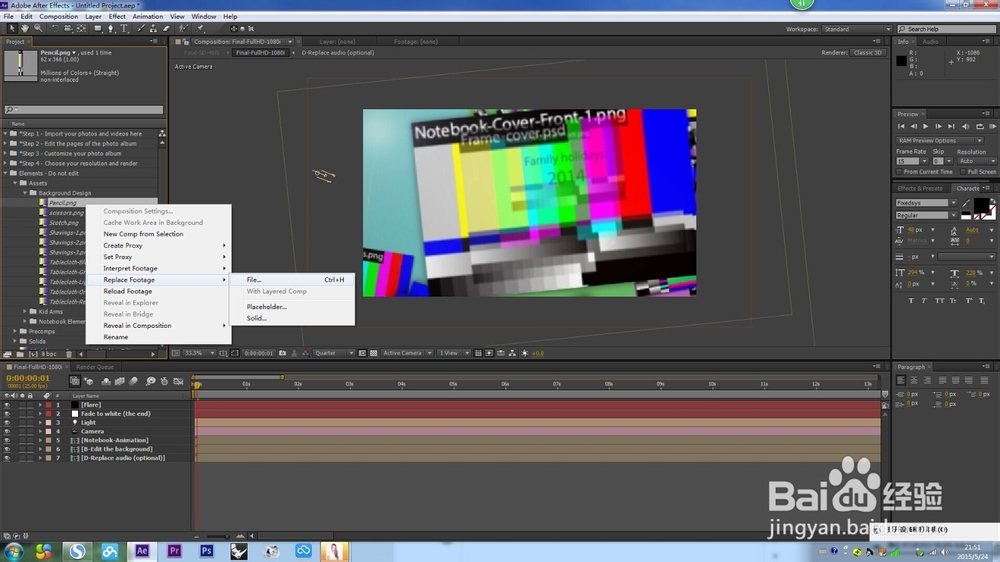Choose Solid... in the submenu
Image resolution: width=1000 pixels, height=562 pixels.
pyautogui.click(x=292, y=318)
